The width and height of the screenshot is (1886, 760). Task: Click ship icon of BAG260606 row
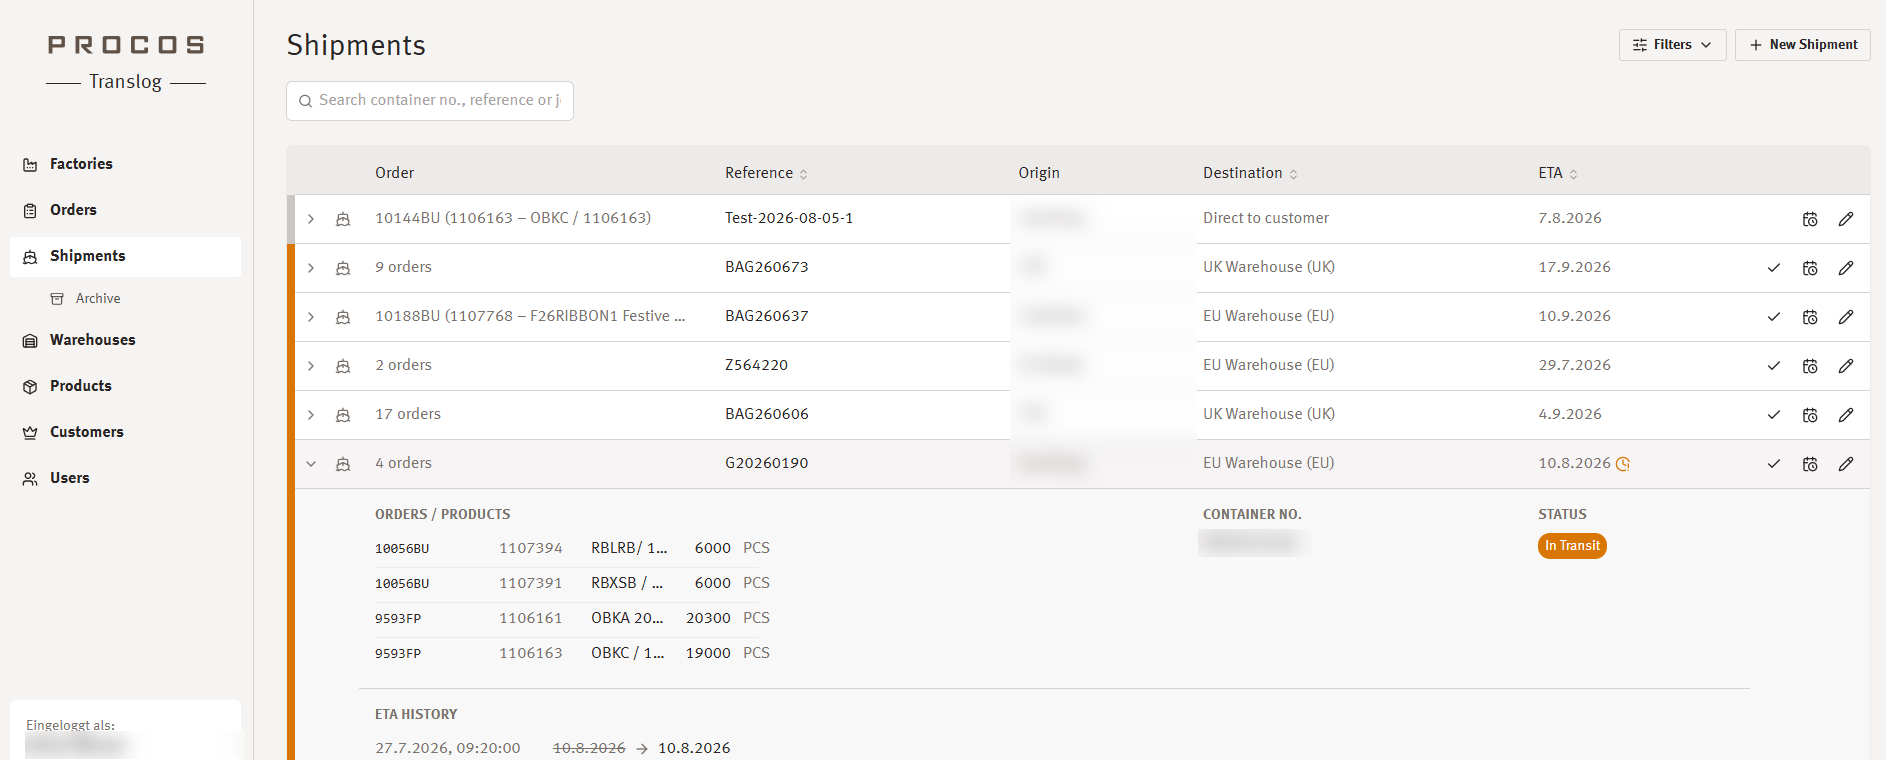343,415
